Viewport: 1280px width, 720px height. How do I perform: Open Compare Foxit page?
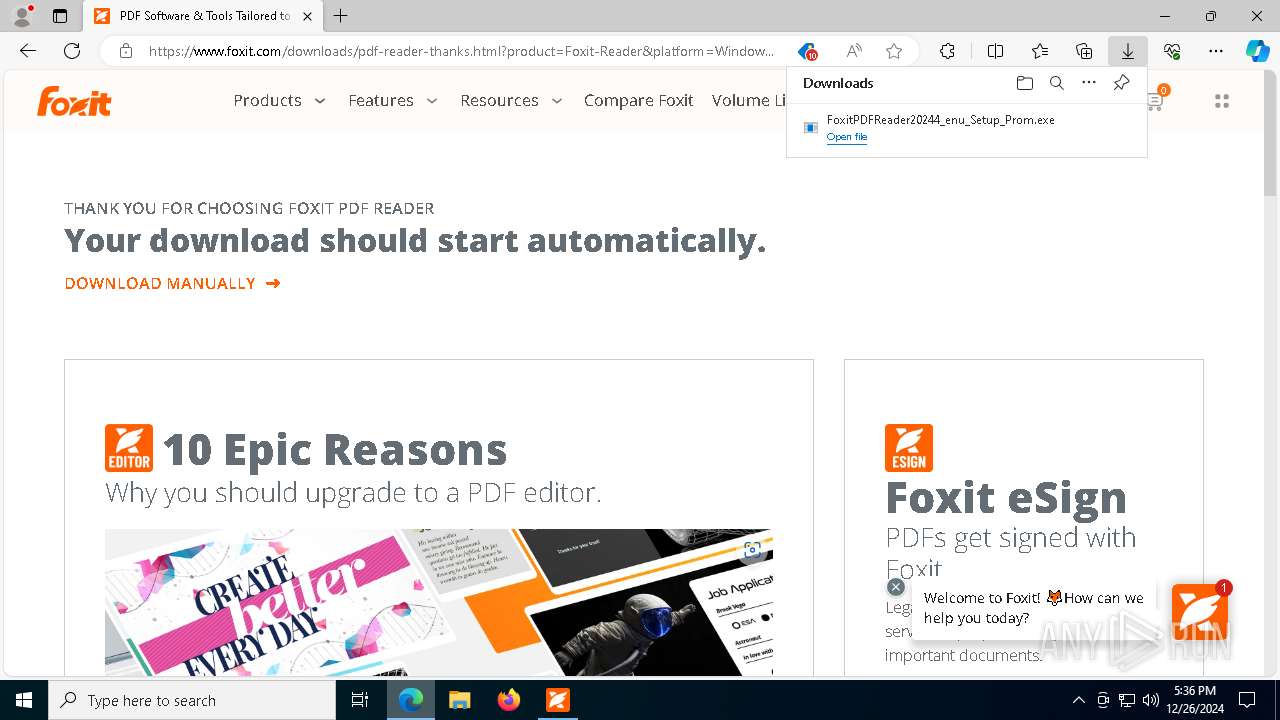638,100
